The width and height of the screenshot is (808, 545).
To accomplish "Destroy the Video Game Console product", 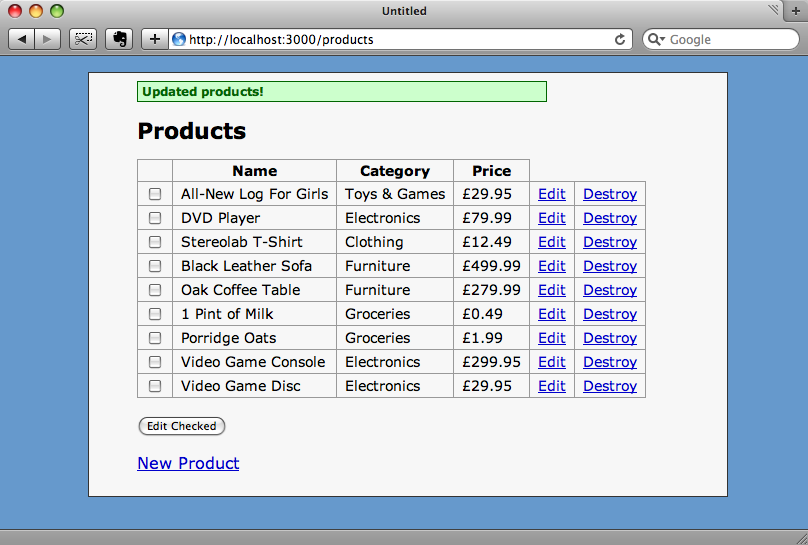I will click(x=610, y=362).
